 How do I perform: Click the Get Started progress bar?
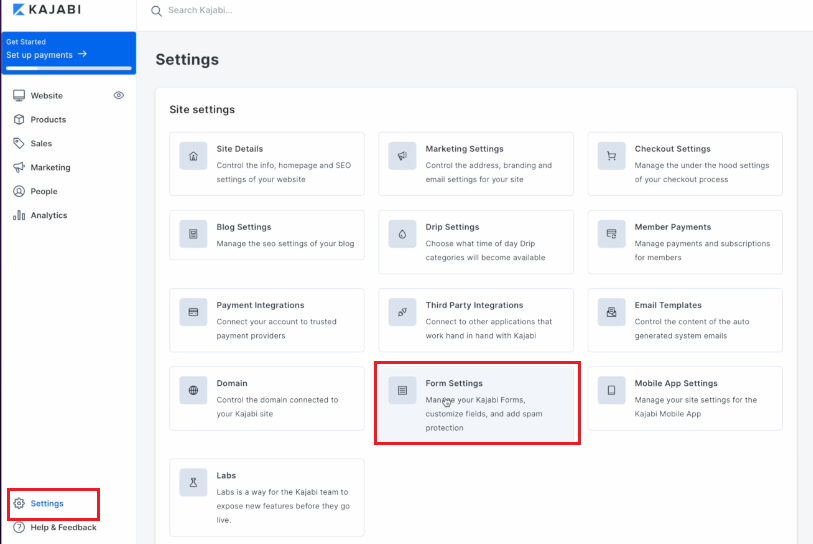click(68, 68)
